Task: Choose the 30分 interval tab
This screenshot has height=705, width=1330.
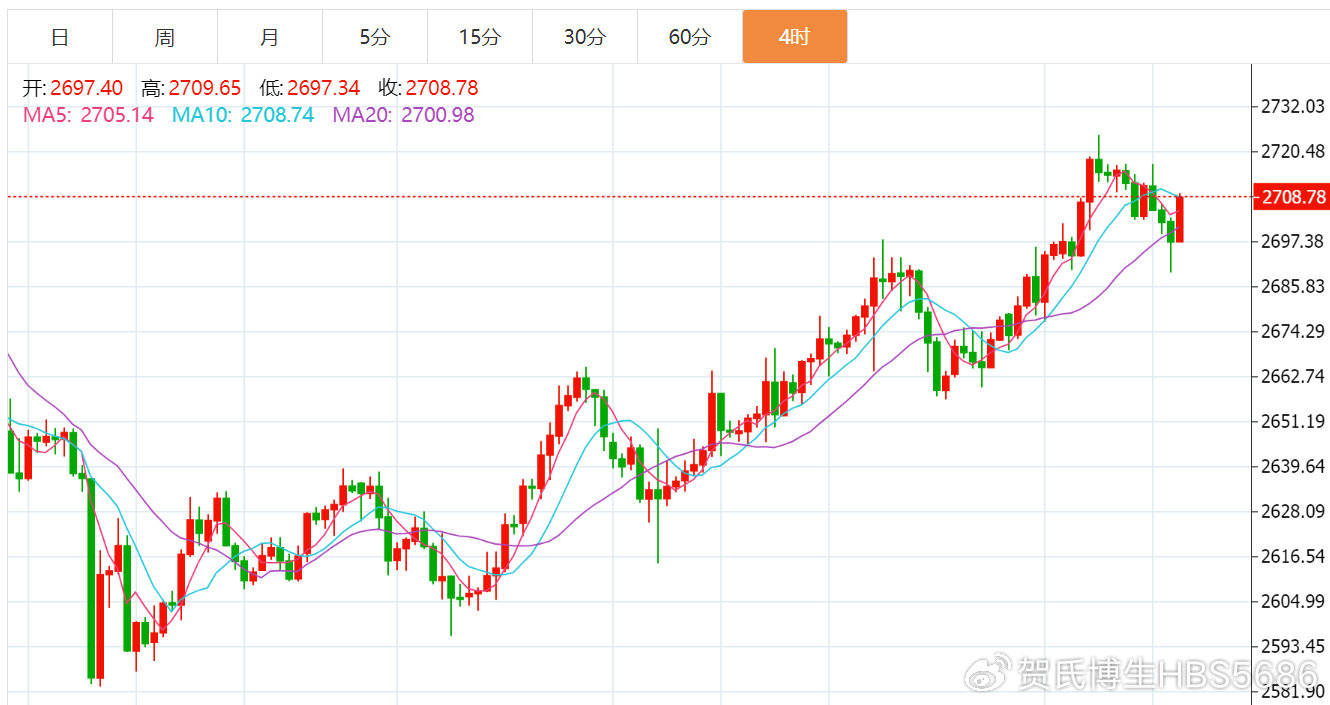Action: tap(585, 37)
